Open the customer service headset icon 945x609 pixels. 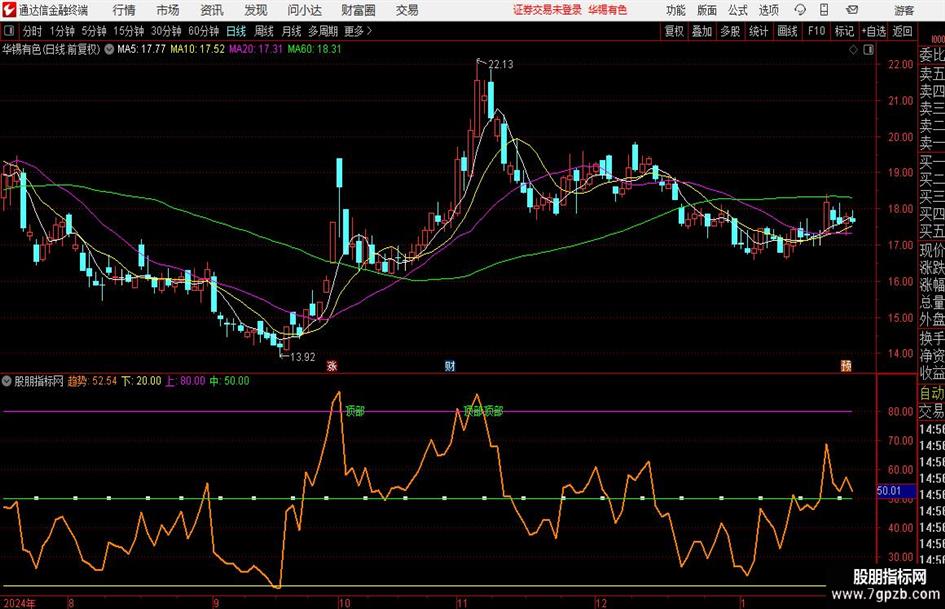click(800, 10)
